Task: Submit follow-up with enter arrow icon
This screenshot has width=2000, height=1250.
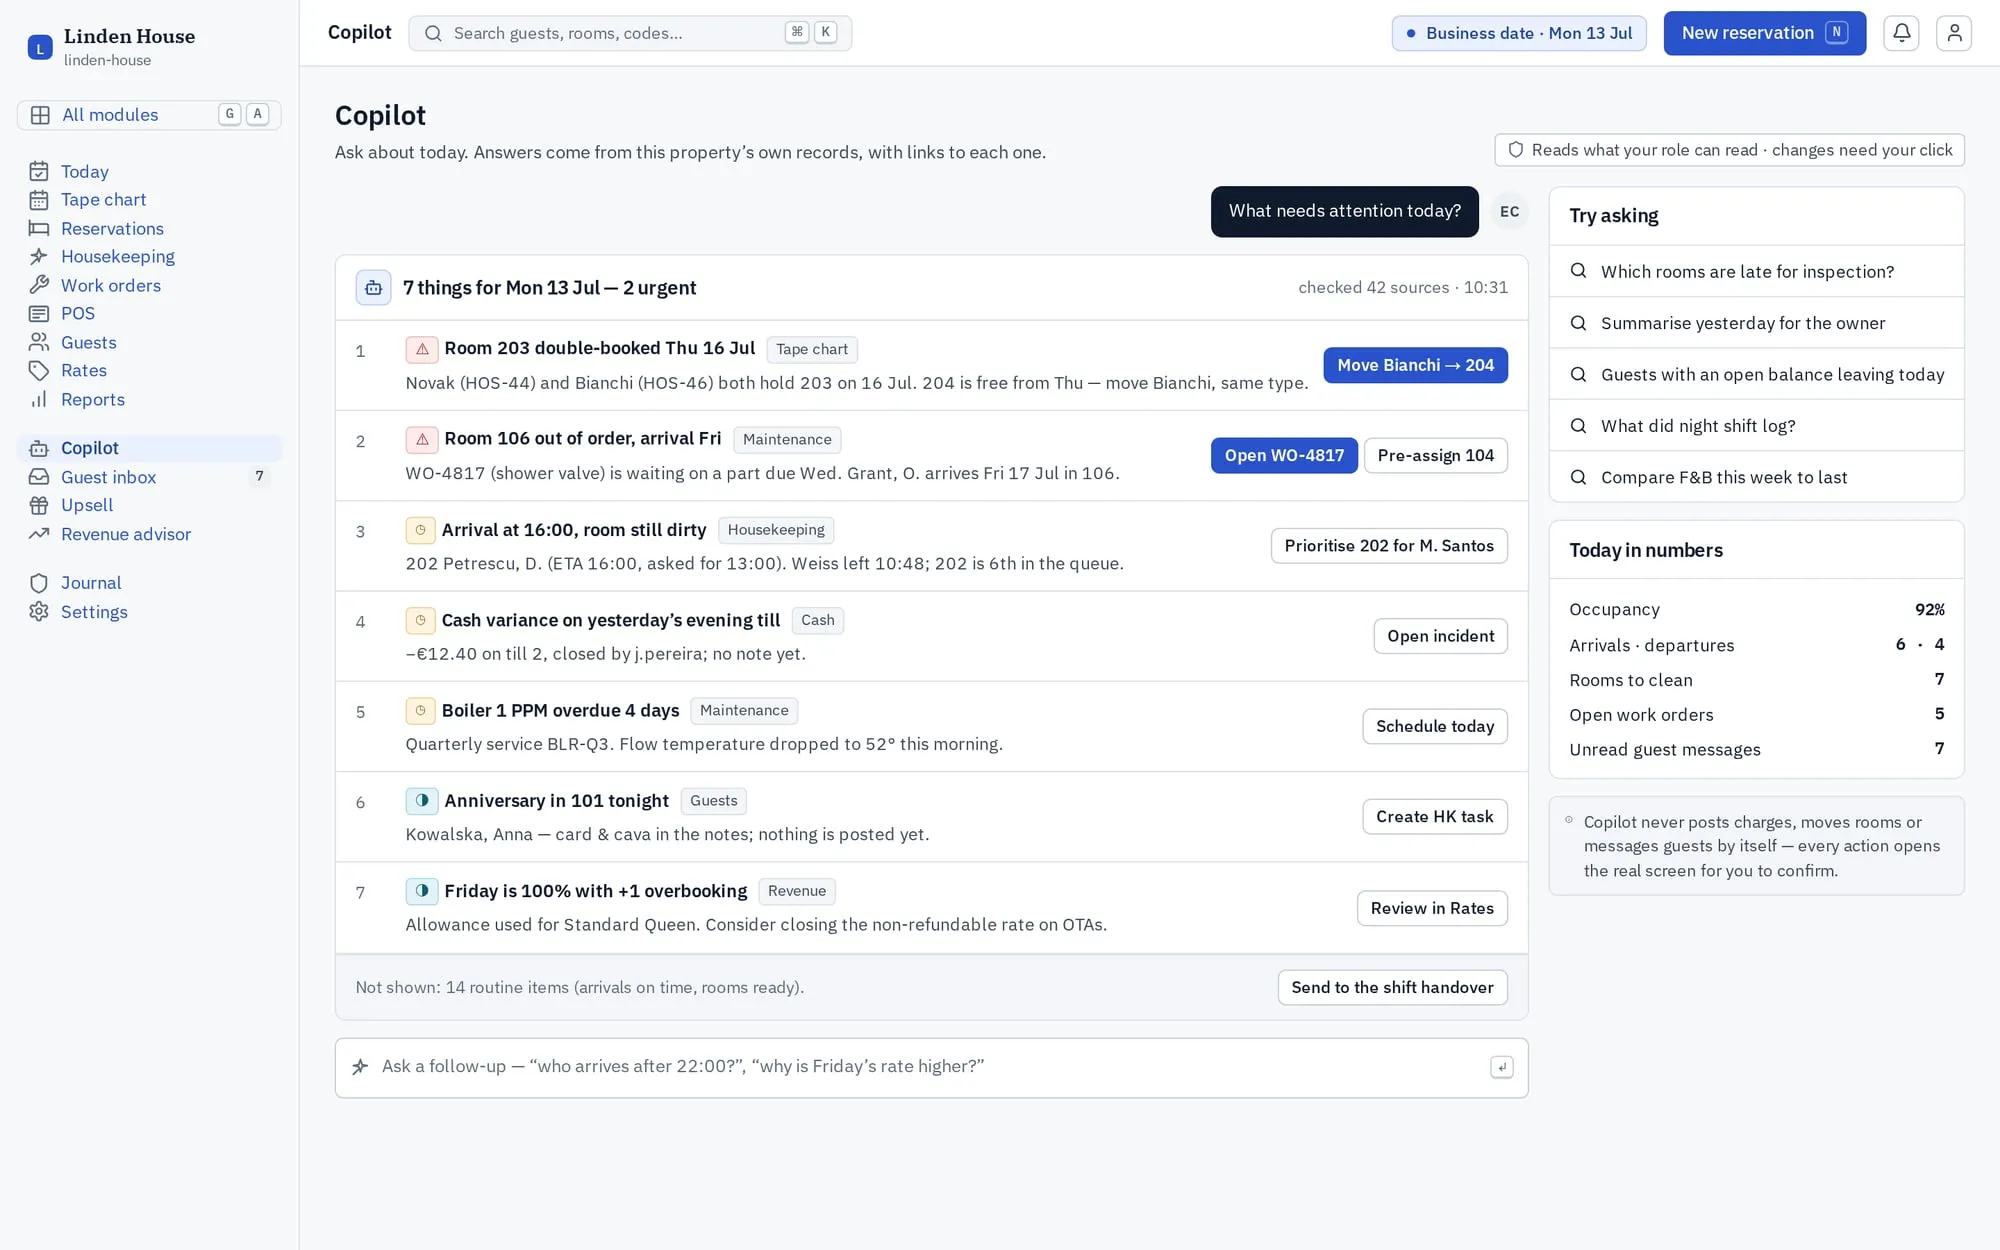Action: point(1501,1067)
